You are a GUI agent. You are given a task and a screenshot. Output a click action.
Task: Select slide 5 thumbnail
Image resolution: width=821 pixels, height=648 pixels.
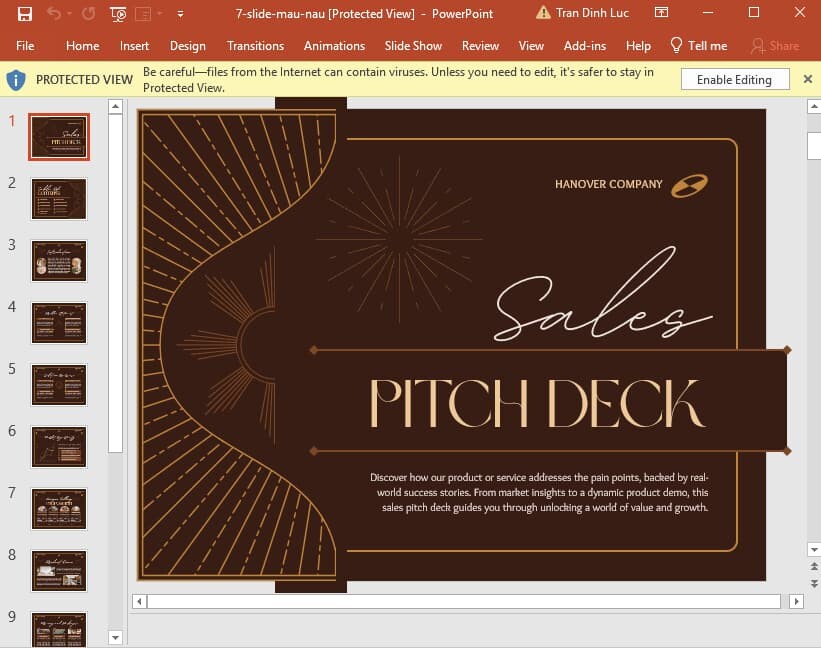point(59,385)
